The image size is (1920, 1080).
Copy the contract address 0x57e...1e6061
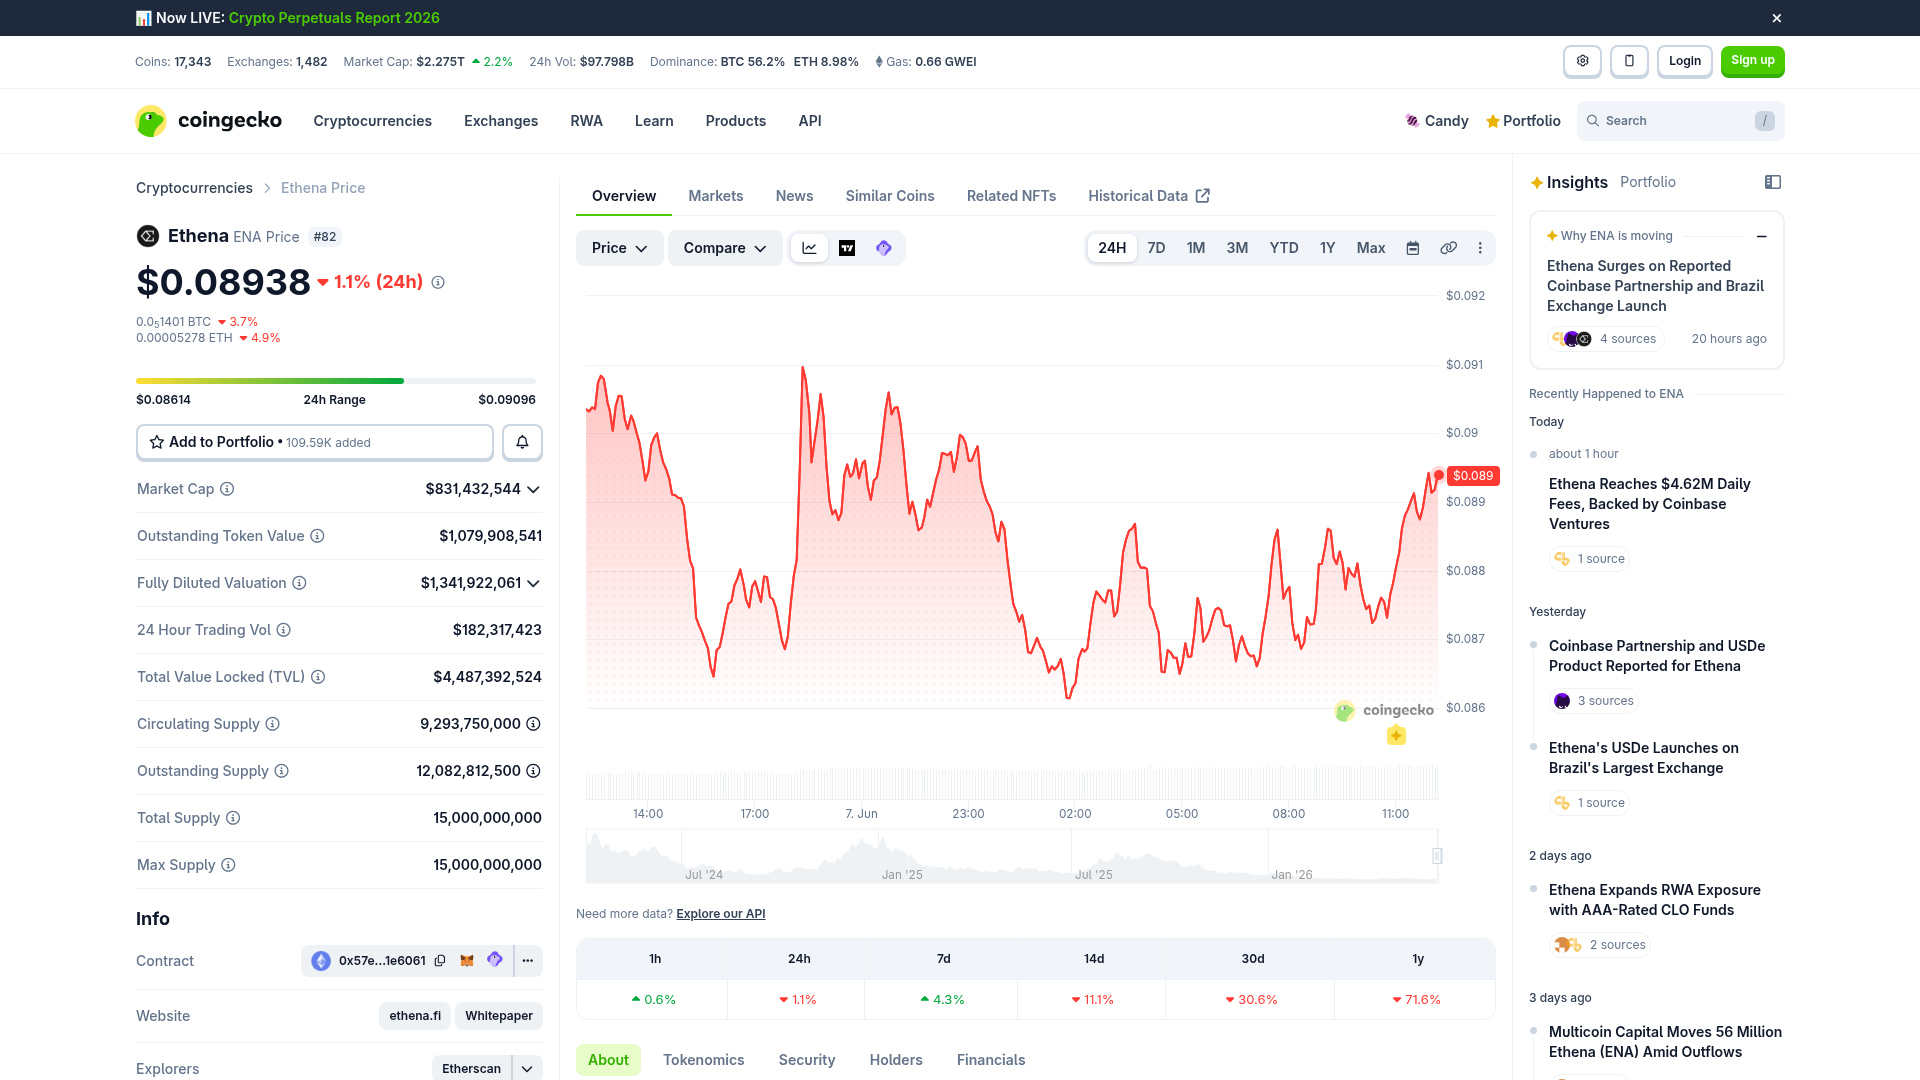click(x=440, y=961)
